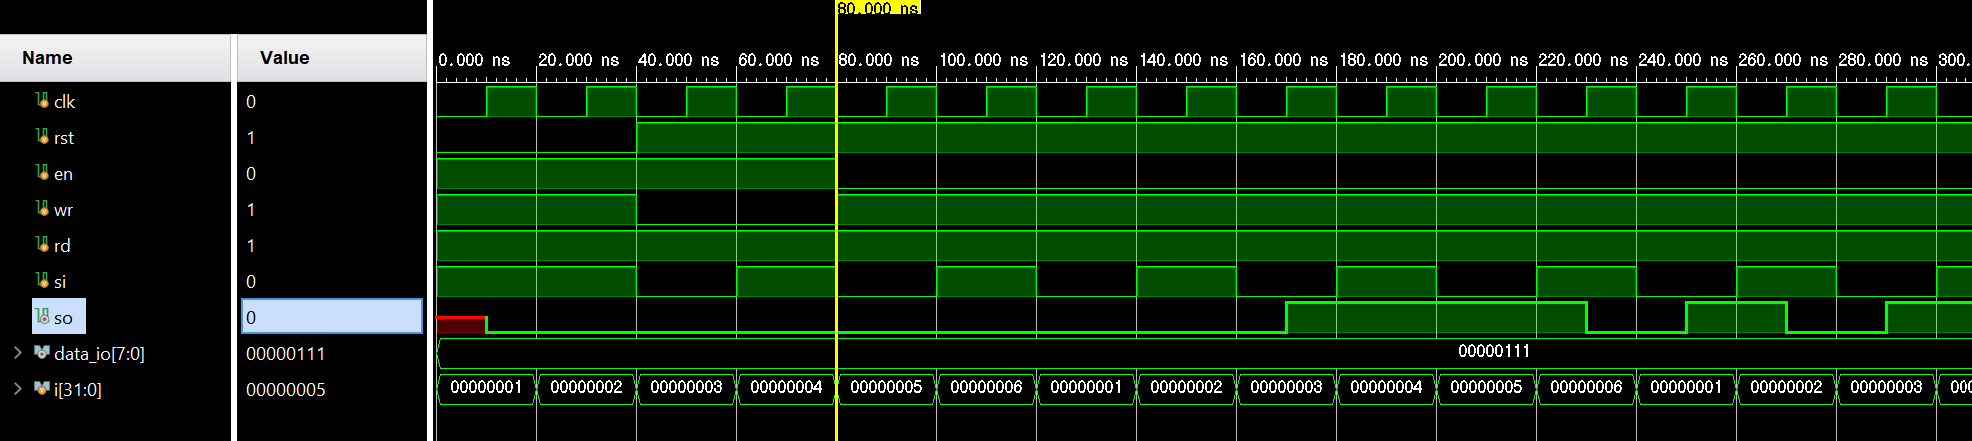Click the data_io[7:0] bus icon

click(x=42, y=352)
